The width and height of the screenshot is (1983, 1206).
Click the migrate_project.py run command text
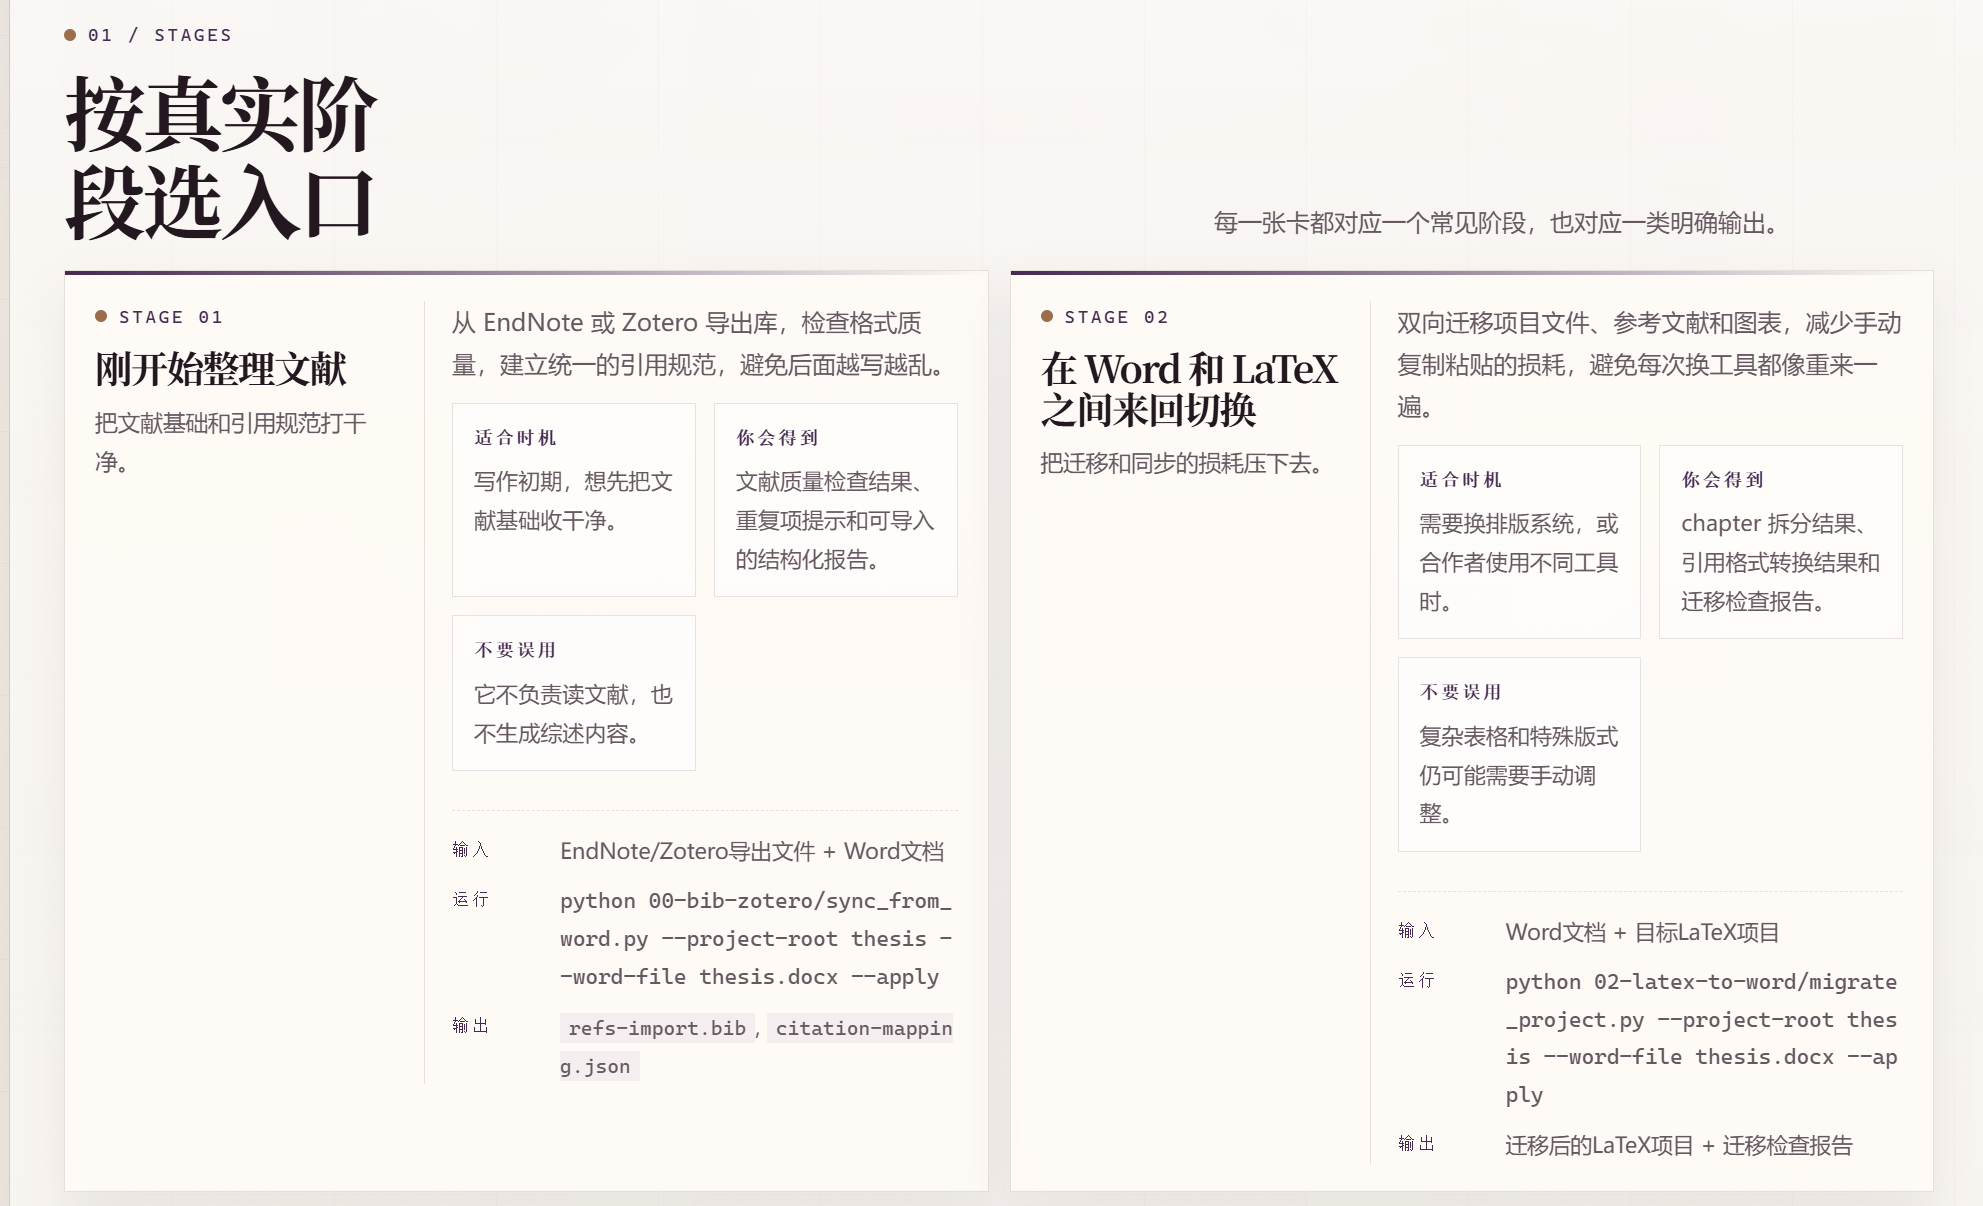[1702, 1038]
